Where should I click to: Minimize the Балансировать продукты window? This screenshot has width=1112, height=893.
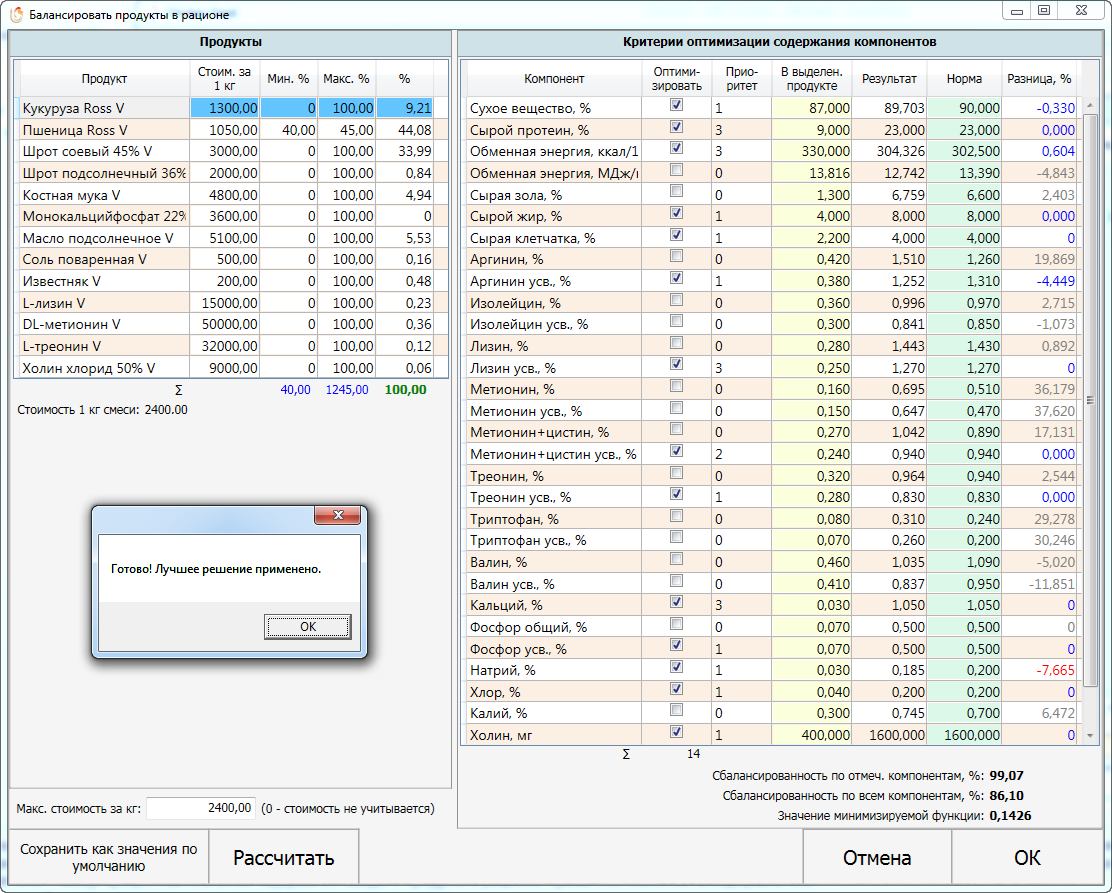(x=1016, y=11)
